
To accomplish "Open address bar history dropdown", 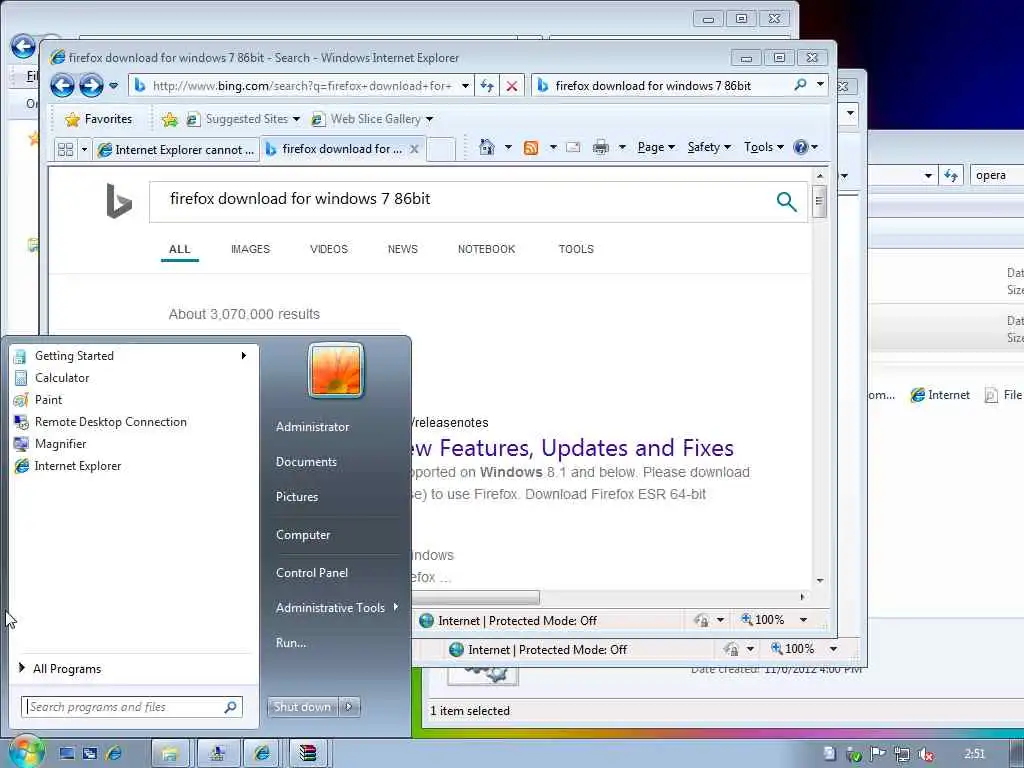I will pyautogui.click(x=465, y=86).
